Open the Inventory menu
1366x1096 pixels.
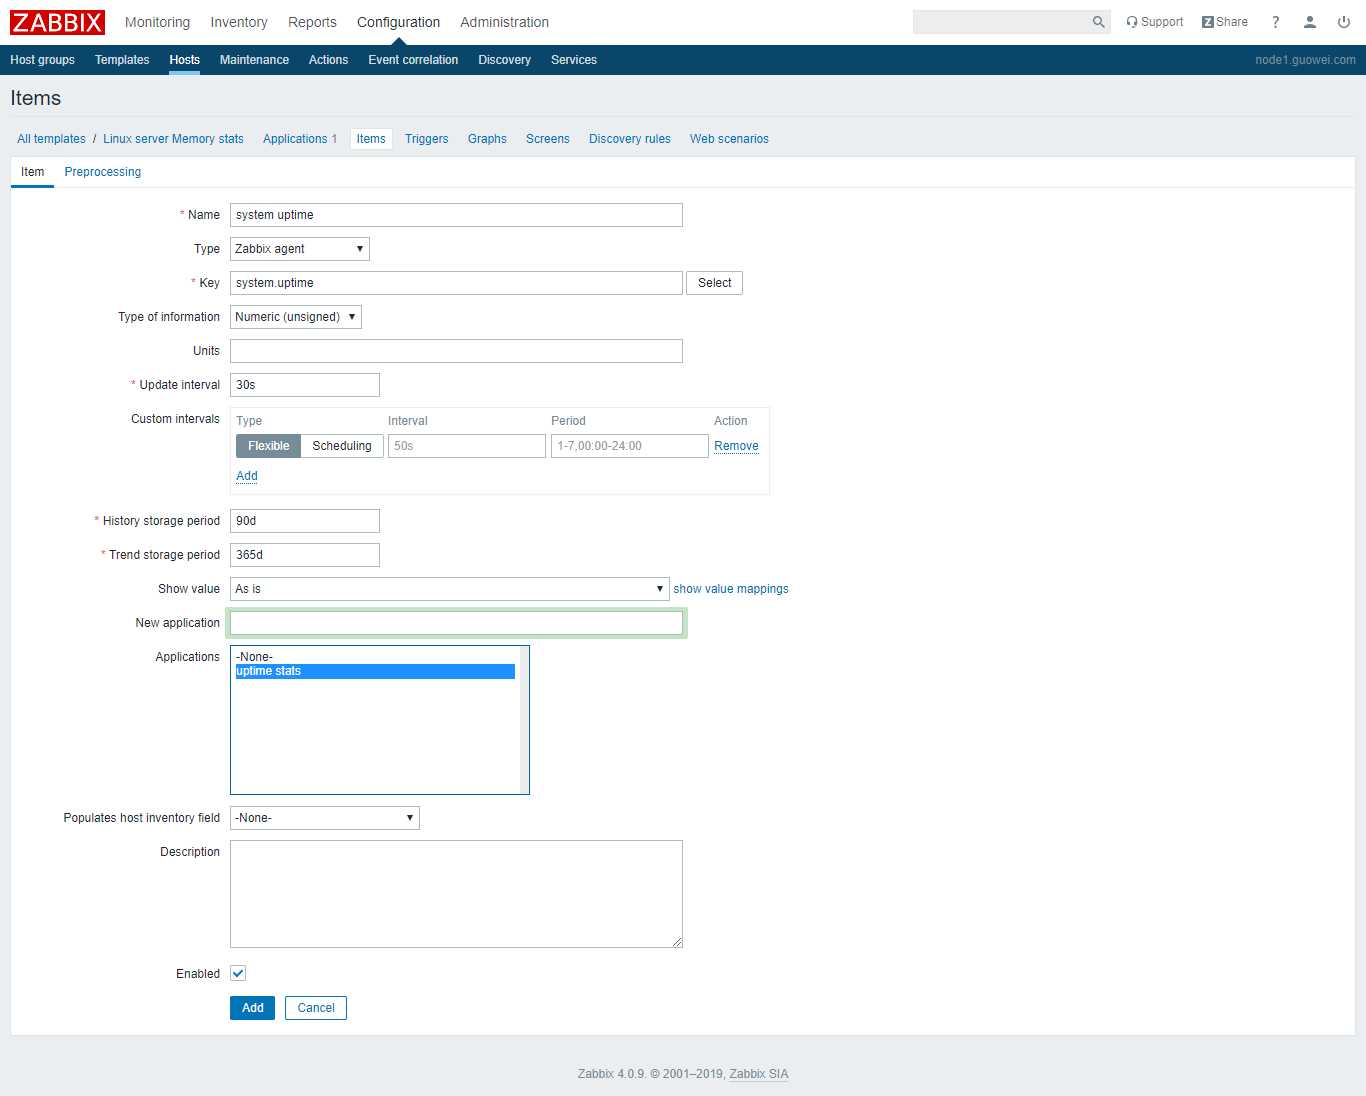(239, 22)
